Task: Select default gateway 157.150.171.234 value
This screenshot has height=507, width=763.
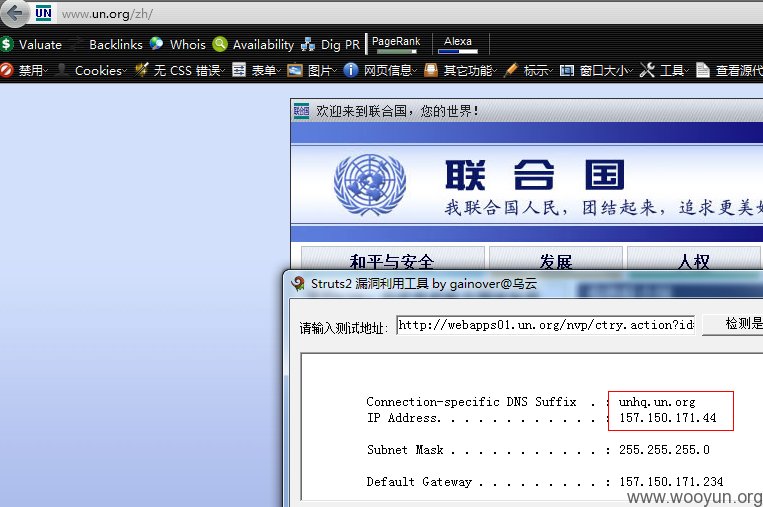Action: pos(671,482)
